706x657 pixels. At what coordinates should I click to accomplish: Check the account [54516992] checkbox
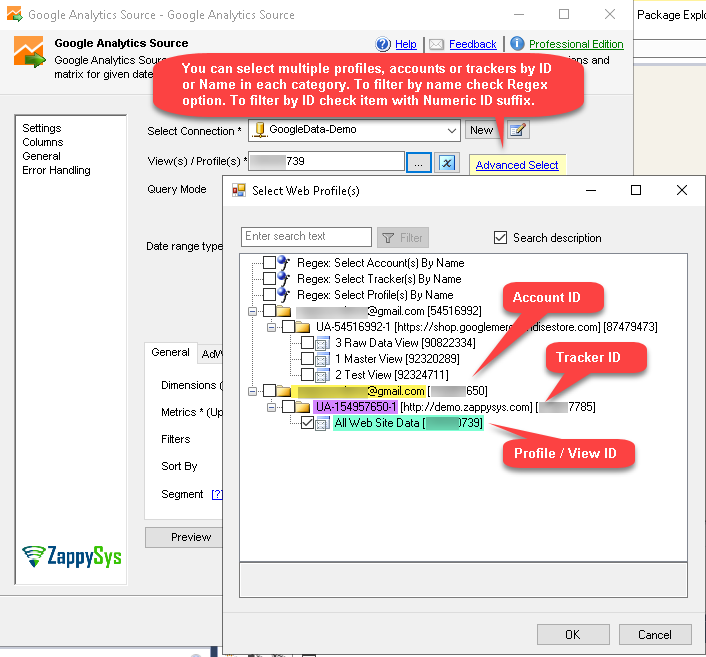269,310
